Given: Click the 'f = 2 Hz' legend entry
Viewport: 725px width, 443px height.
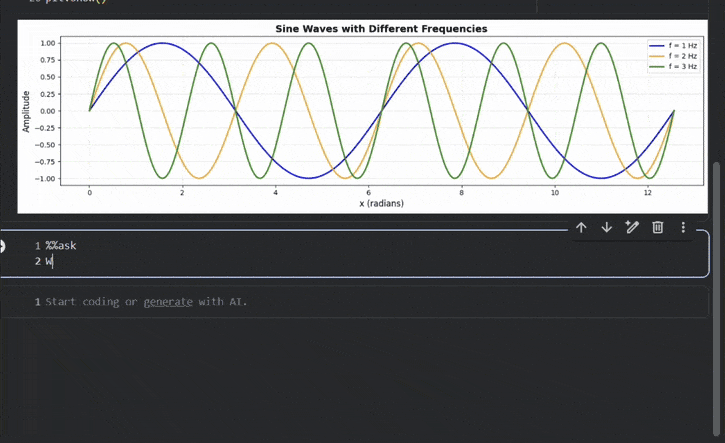Looking at the screenshot, I should click(x=673, y=56).
